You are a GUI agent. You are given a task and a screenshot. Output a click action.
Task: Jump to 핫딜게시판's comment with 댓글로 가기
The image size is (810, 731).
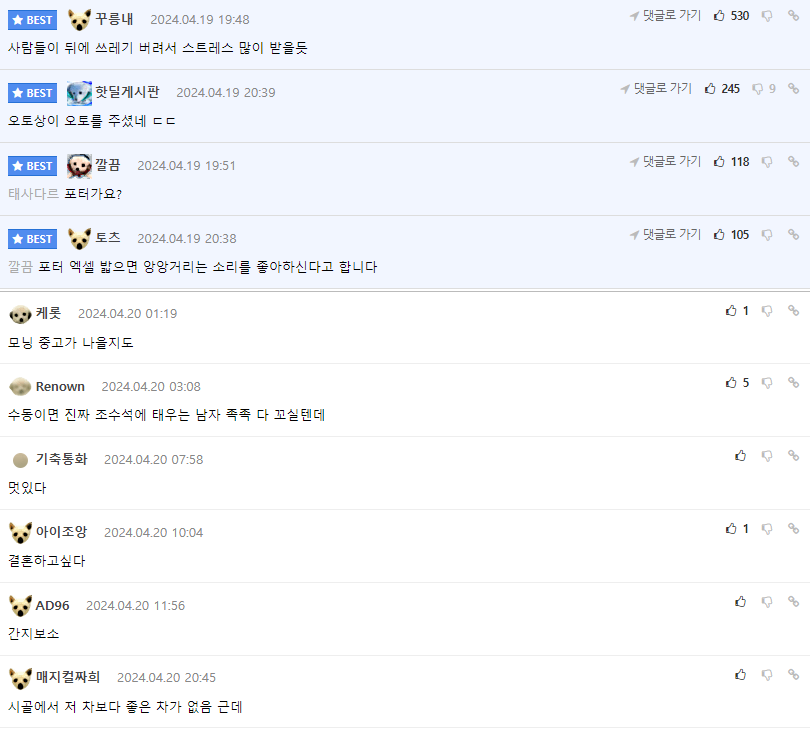656,89
